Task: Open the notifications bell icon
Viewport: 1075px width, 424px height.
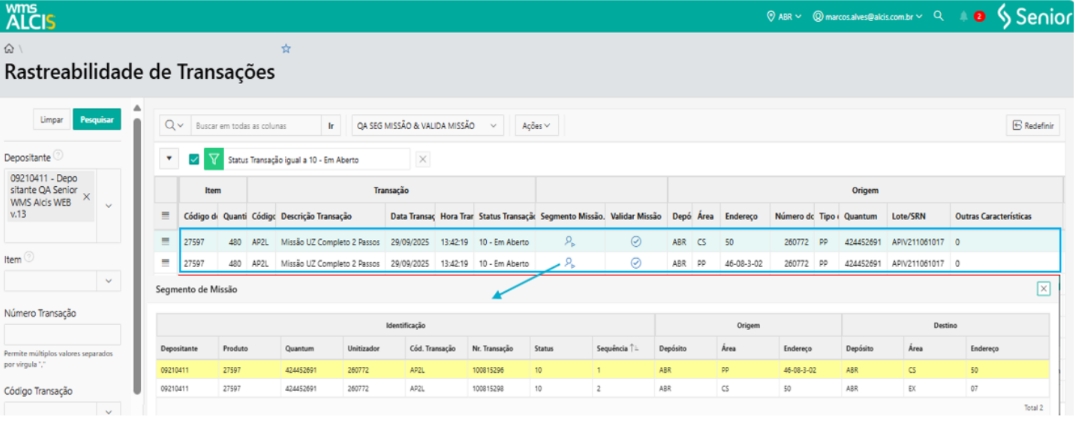Action: click(964, 16)
